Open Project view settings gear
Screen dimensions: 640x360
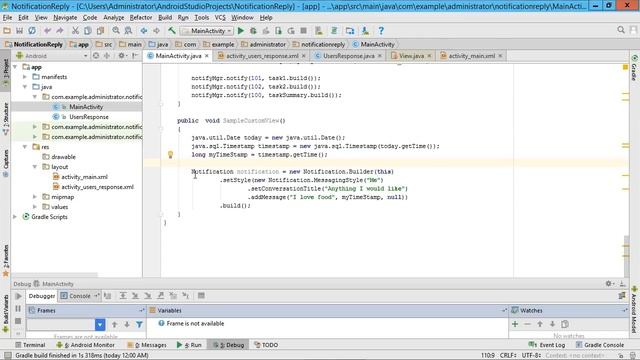click(121, 56)
